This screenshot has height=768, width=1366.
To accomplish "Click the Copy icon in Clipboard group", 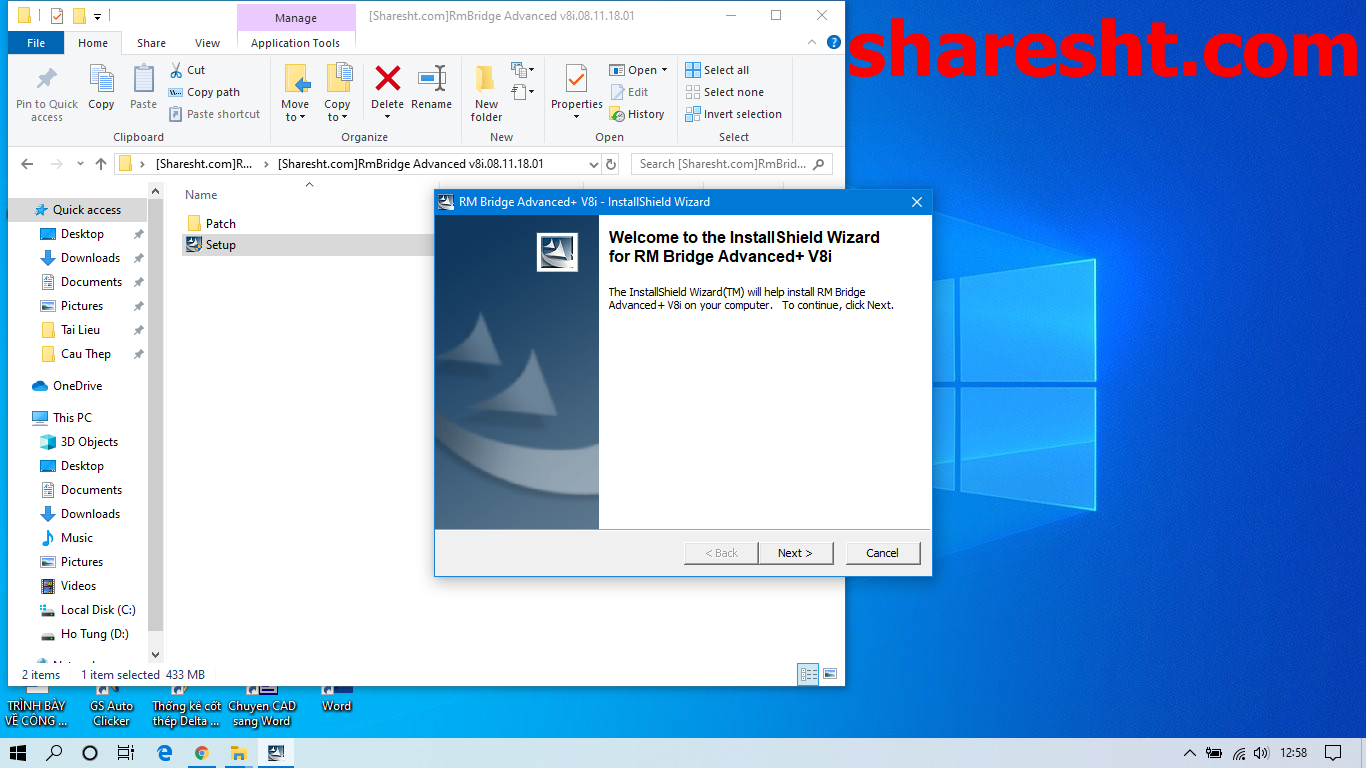I will [x=101, y=80].
